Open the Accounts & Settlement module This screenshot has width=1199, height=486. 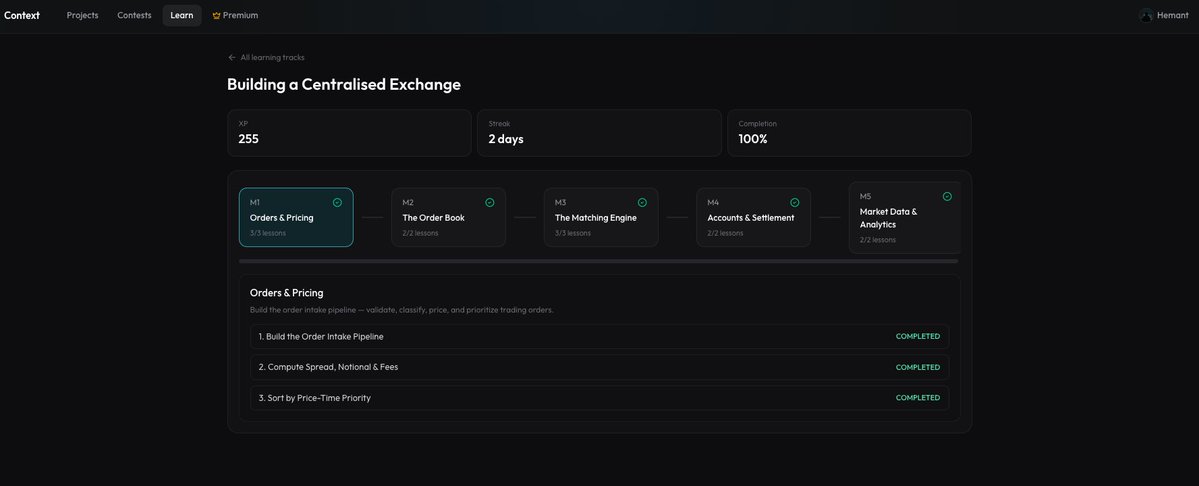[x=753, y=217]
